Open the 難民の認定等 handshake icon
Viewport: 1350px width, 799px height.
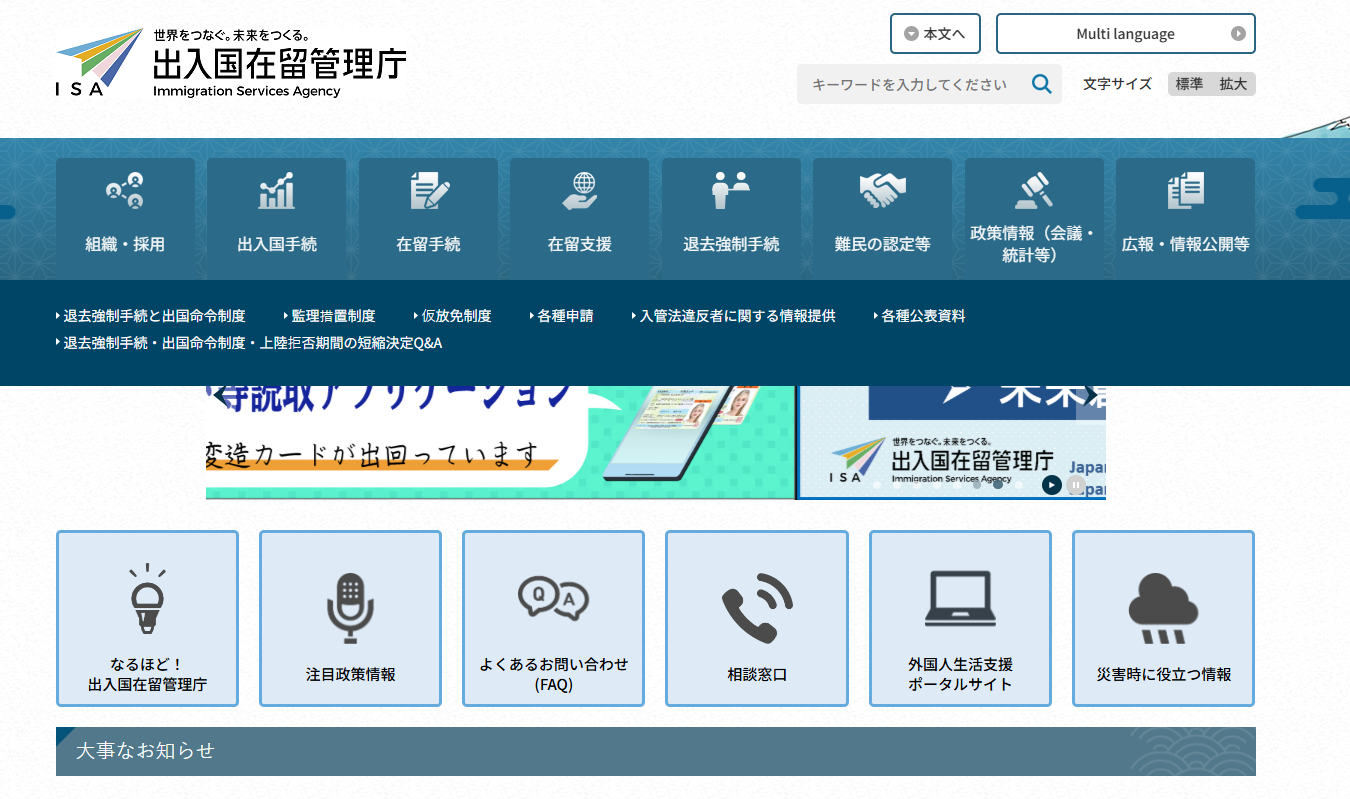click(883, 190)
